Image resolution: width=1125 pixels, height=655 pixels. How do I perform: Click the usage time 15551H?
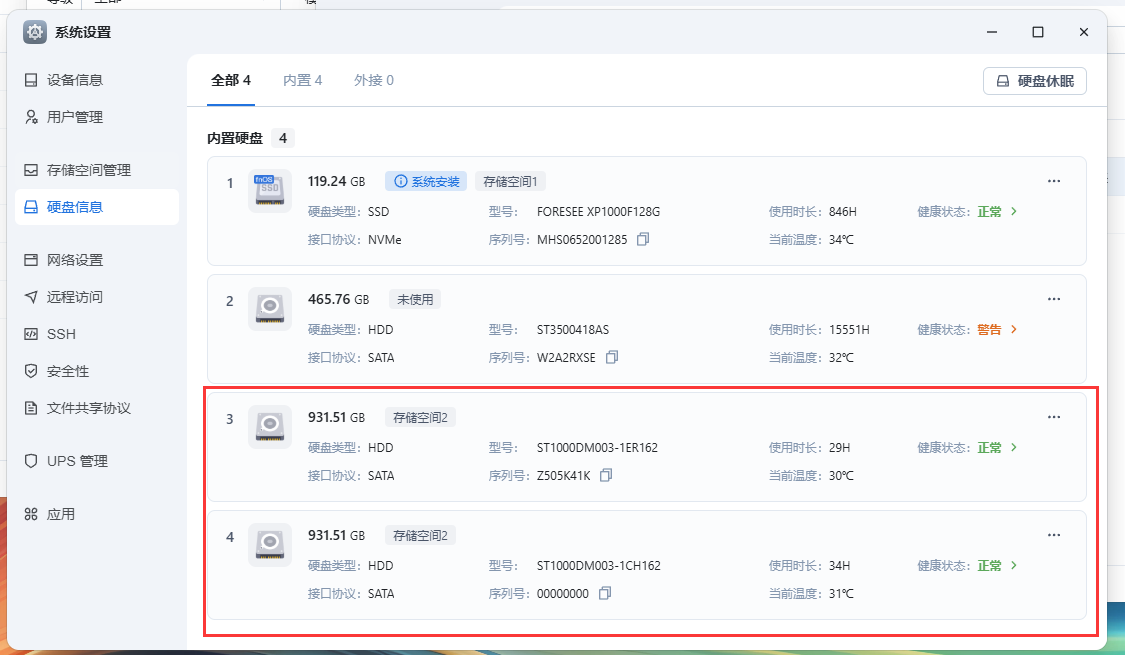[x=849, y=329]
